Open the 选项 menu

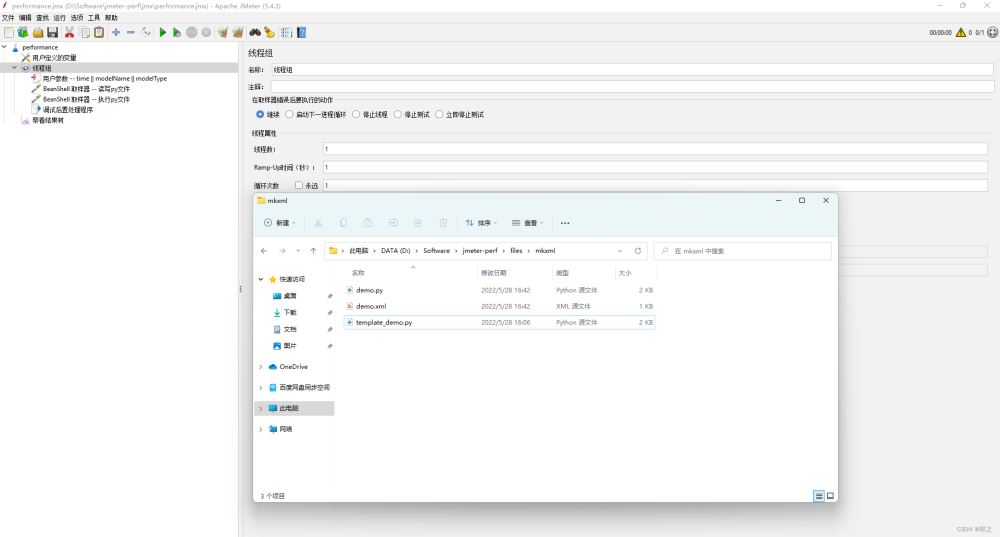77,18
